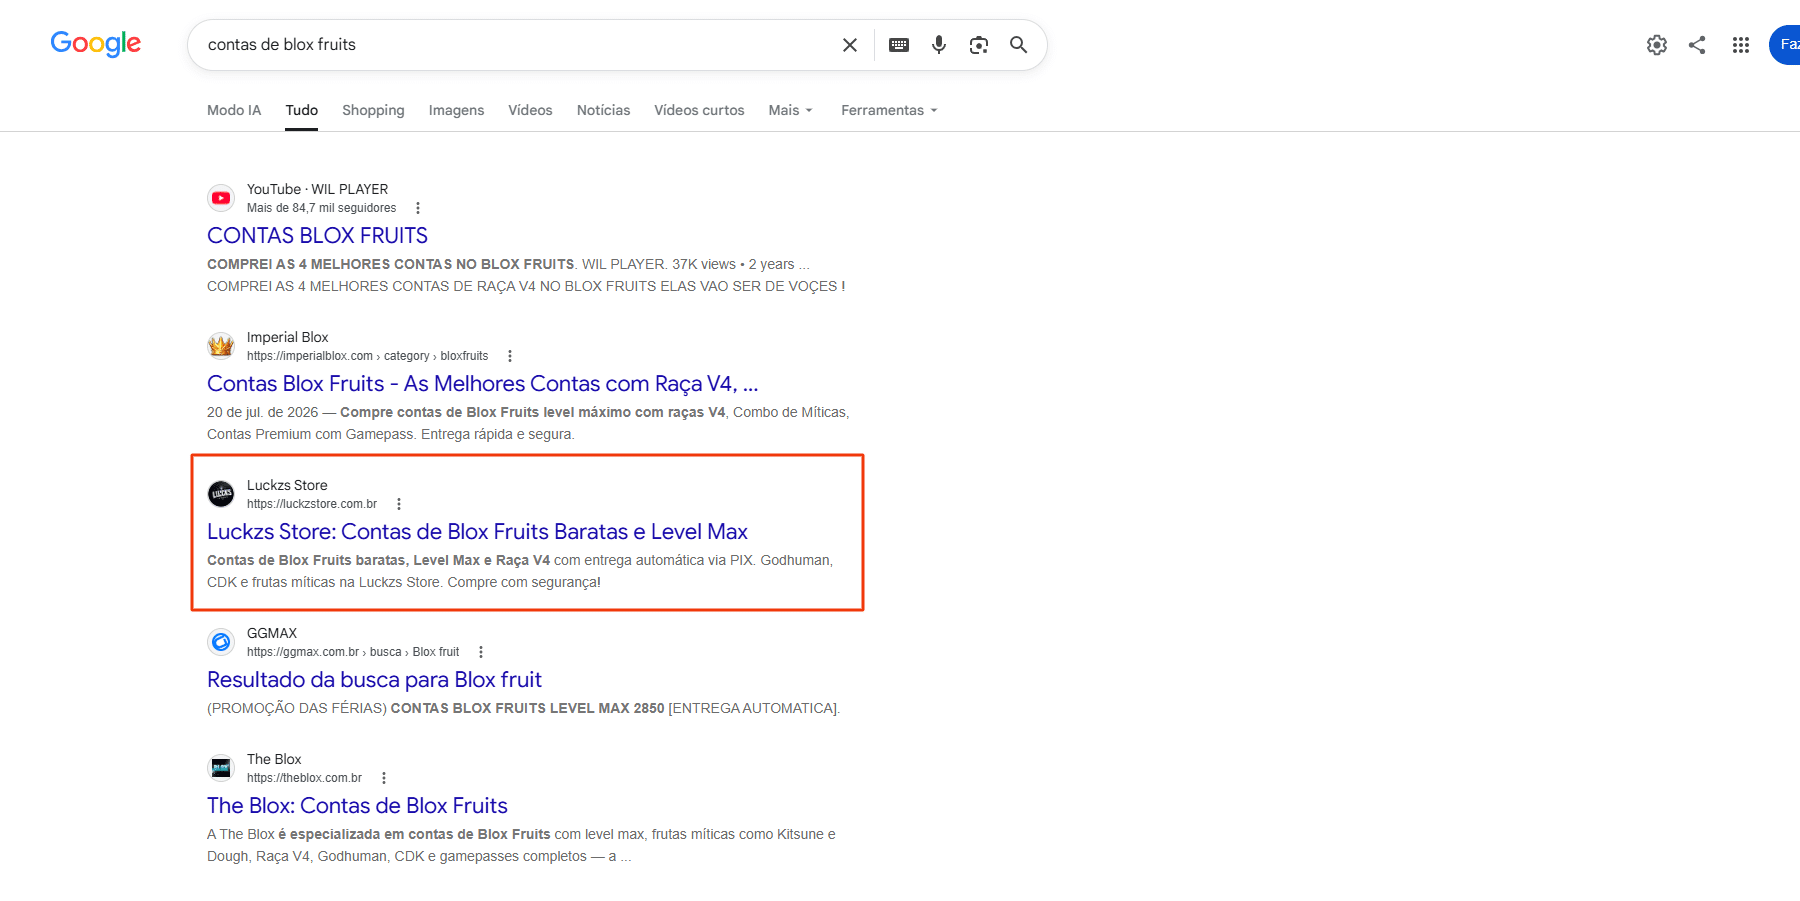Open more options for the YouTube result
Image resolution: width=1800 pixels, height=901 pixels.
(418, 208)
